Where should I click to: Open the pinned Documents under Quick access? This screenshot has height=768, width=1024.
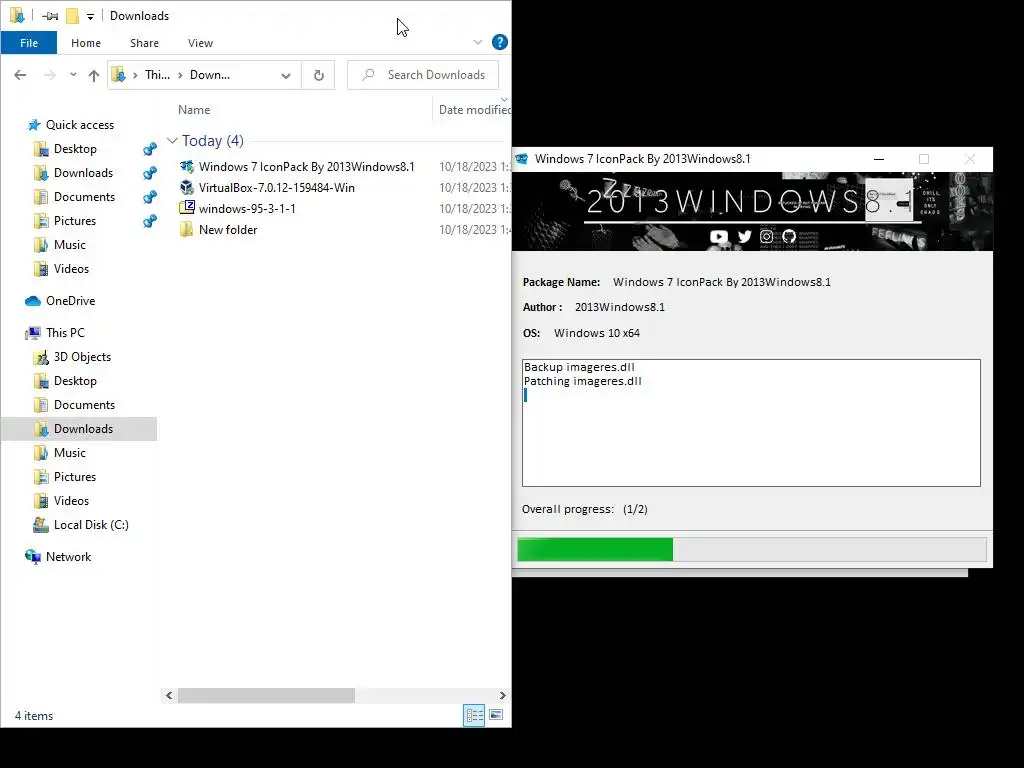click(84, 197)
